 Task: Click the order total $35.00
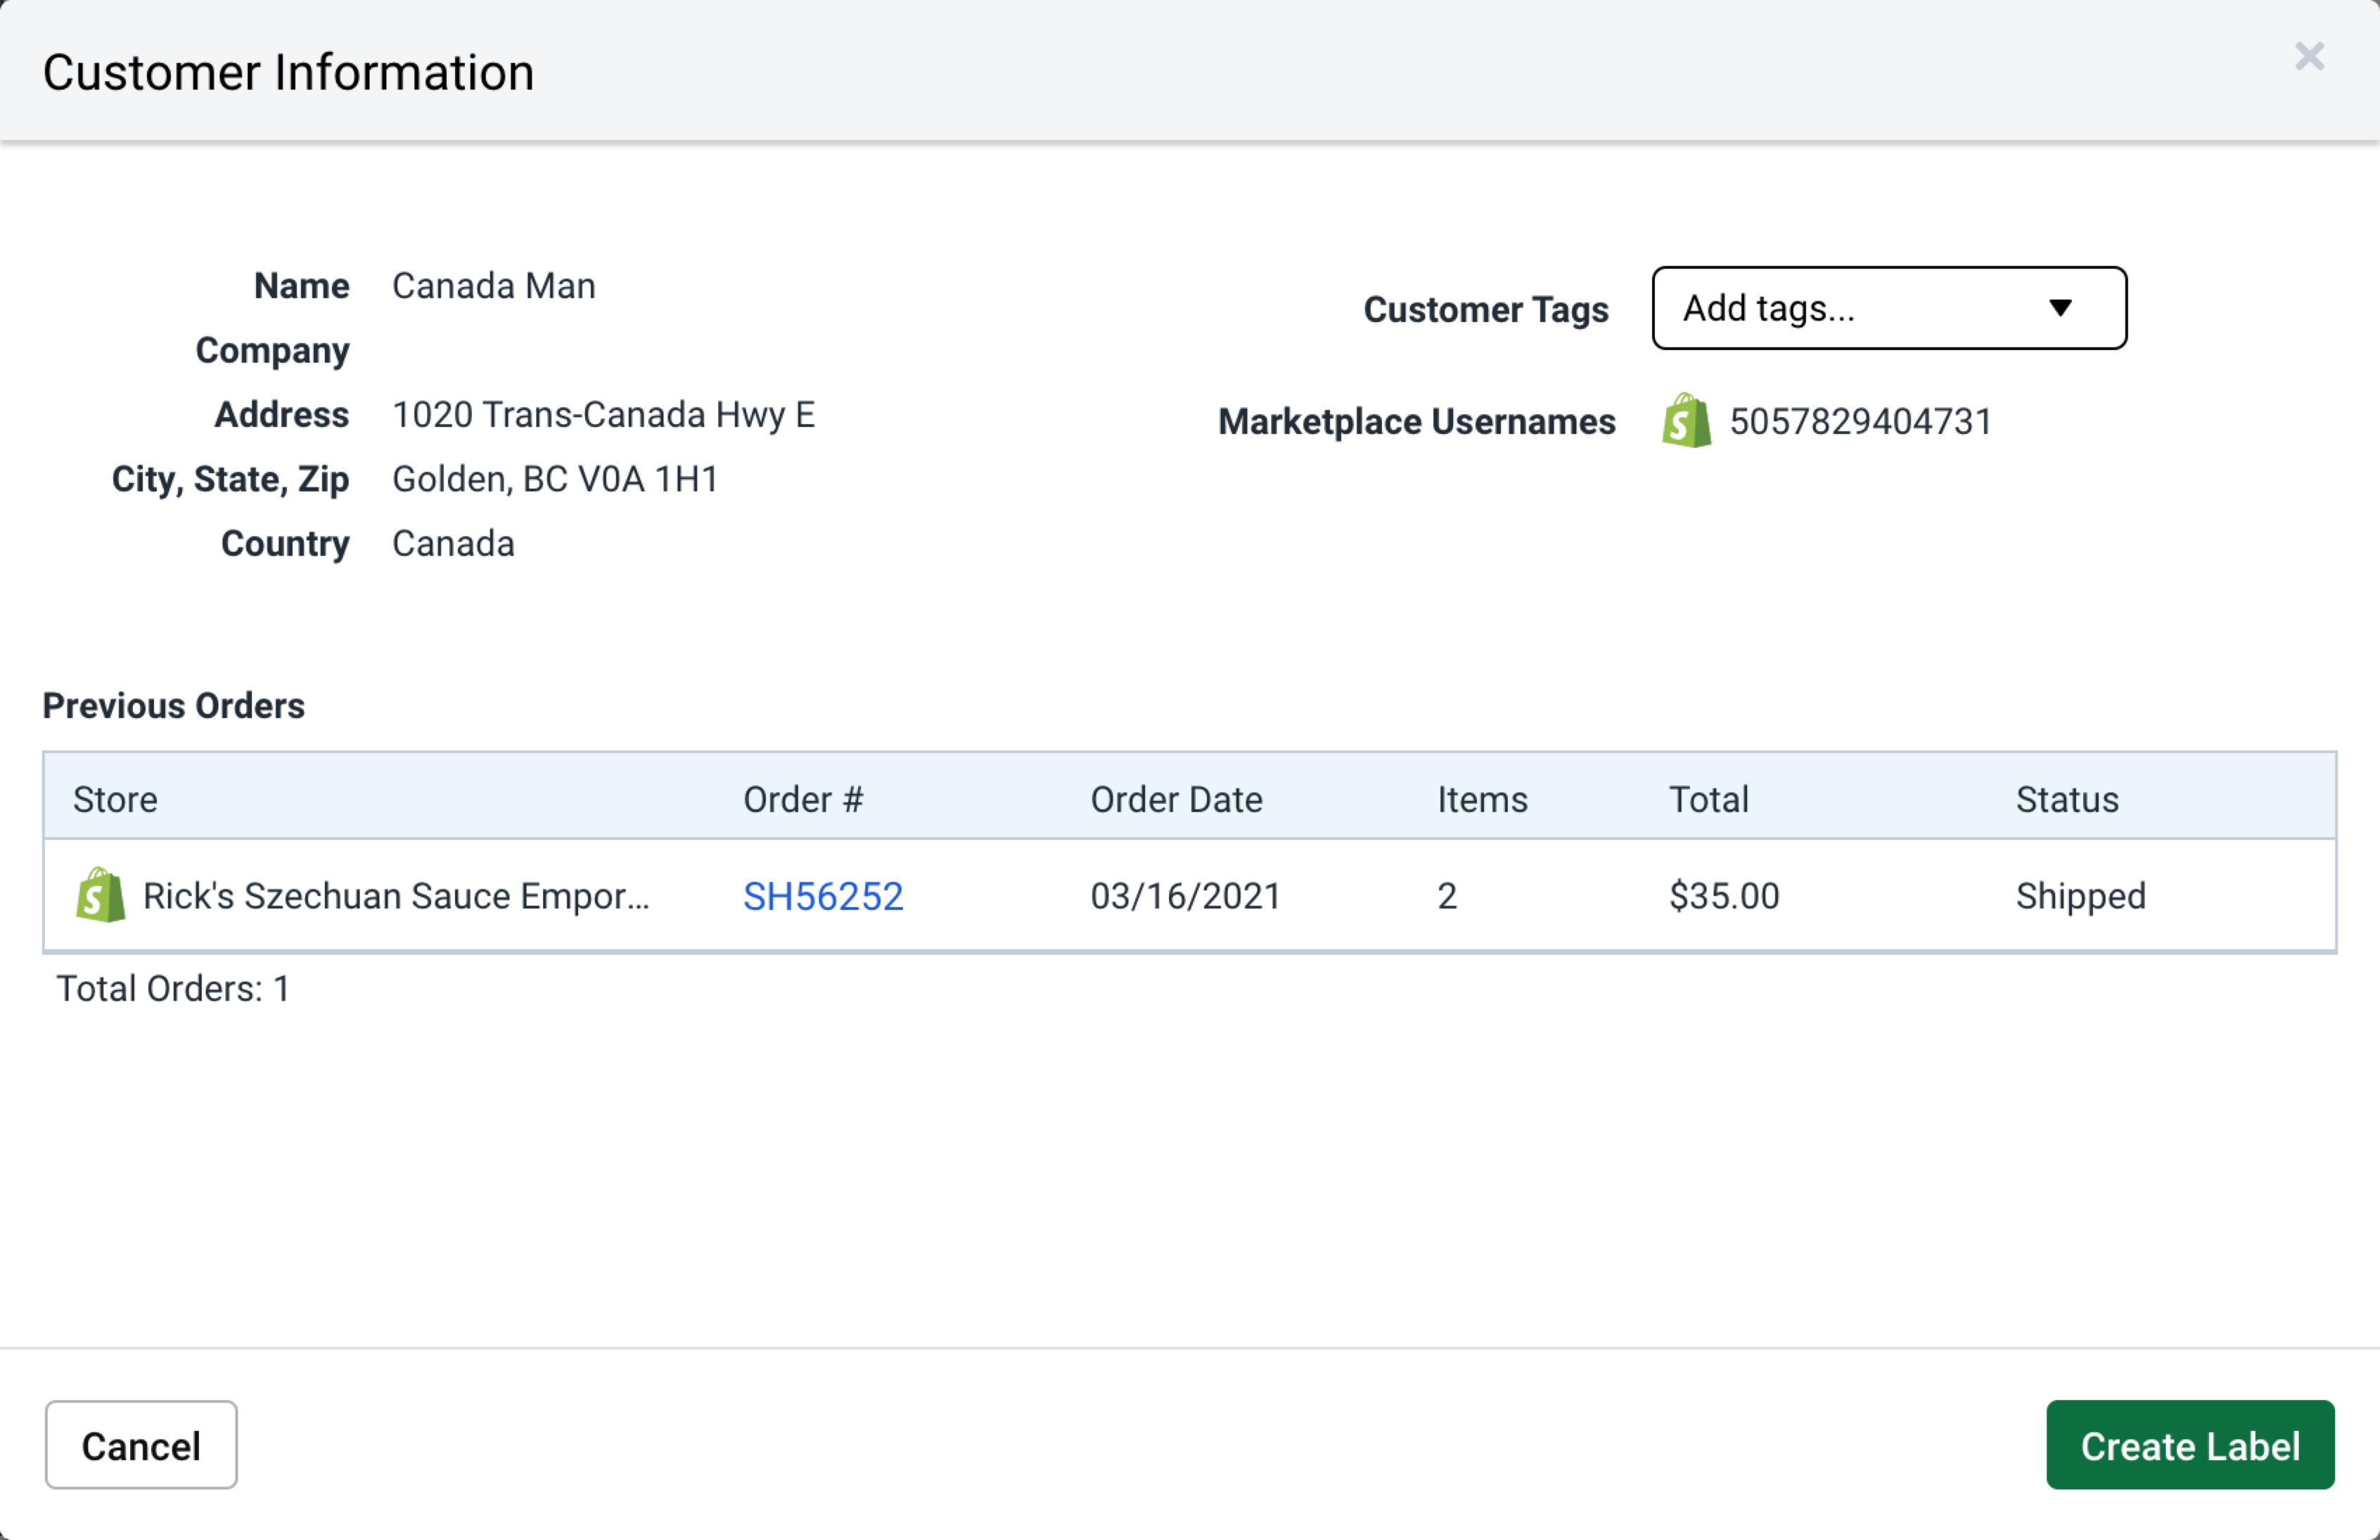coord(1722,895)
